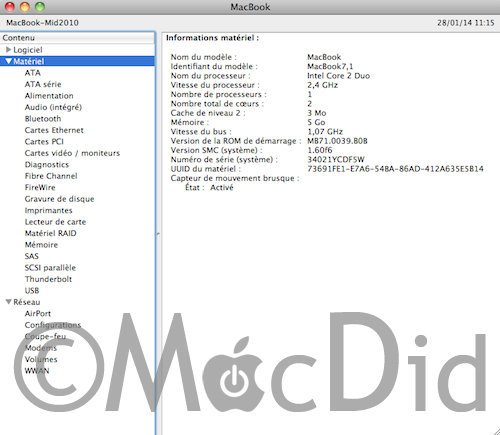
Task: Select Cartes PCI
Action: [x=44, y=142]
